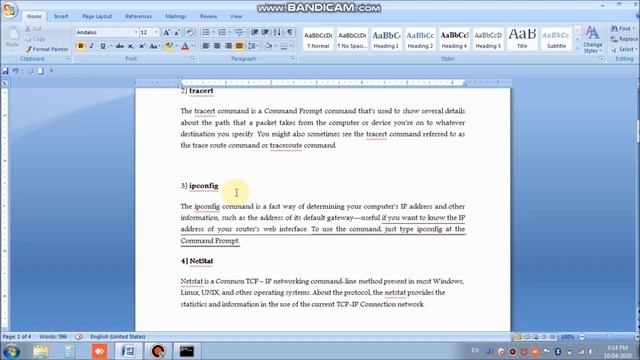Align text right

[x=228, y=46]
